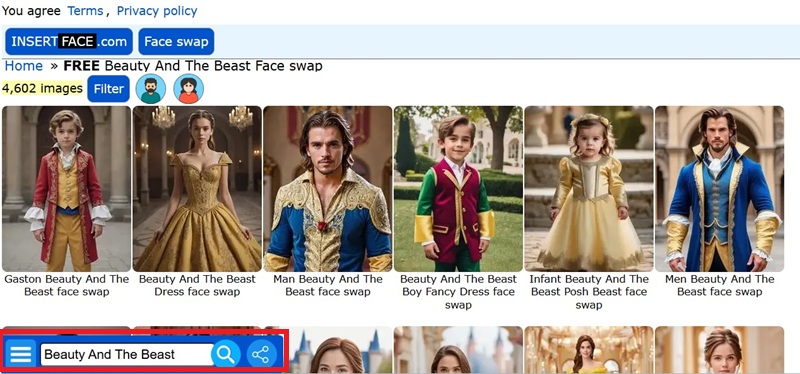Viewport: 800px width, 374px height.
Task: Click the '4,602 images' count text
Action: (42, 89)
